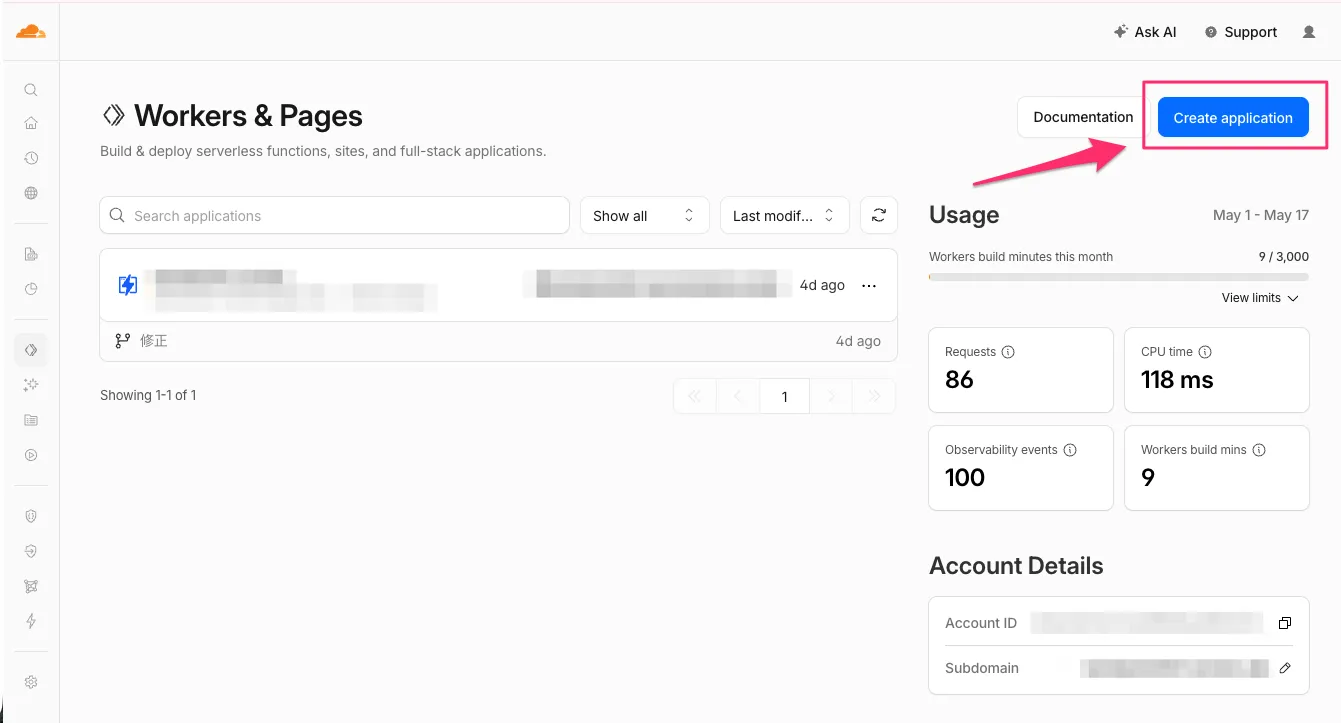Open sidebar search magnifier icon
This screenshot has width=1341, height=723.
[31, 90]
